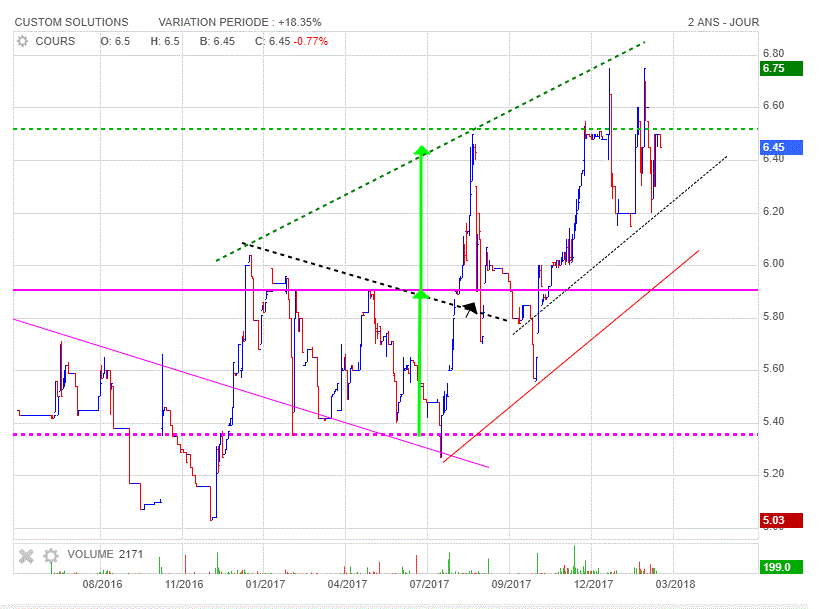Click the red 5.03 low price tag

pyautogui.click(x=781, y=521)
